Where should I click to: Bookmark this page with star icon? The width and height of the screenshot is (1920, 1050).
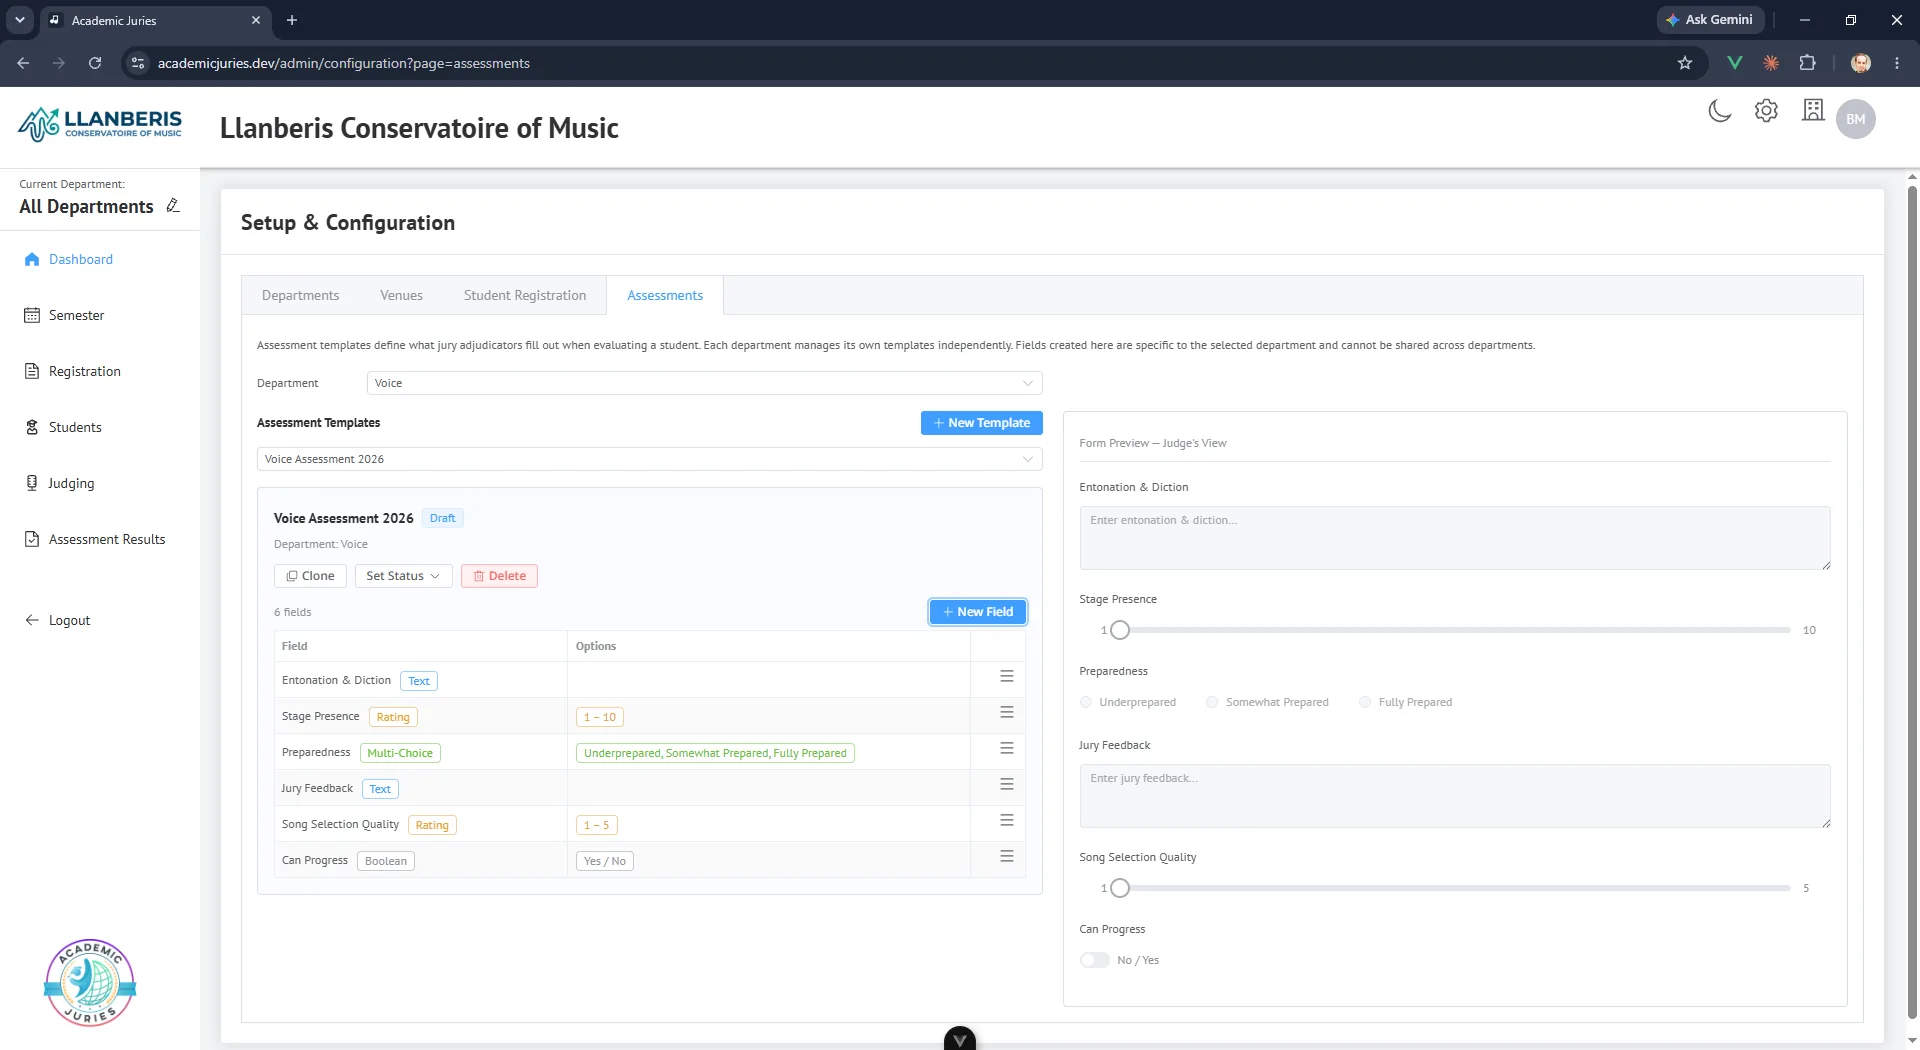(x=1685, y=63)
